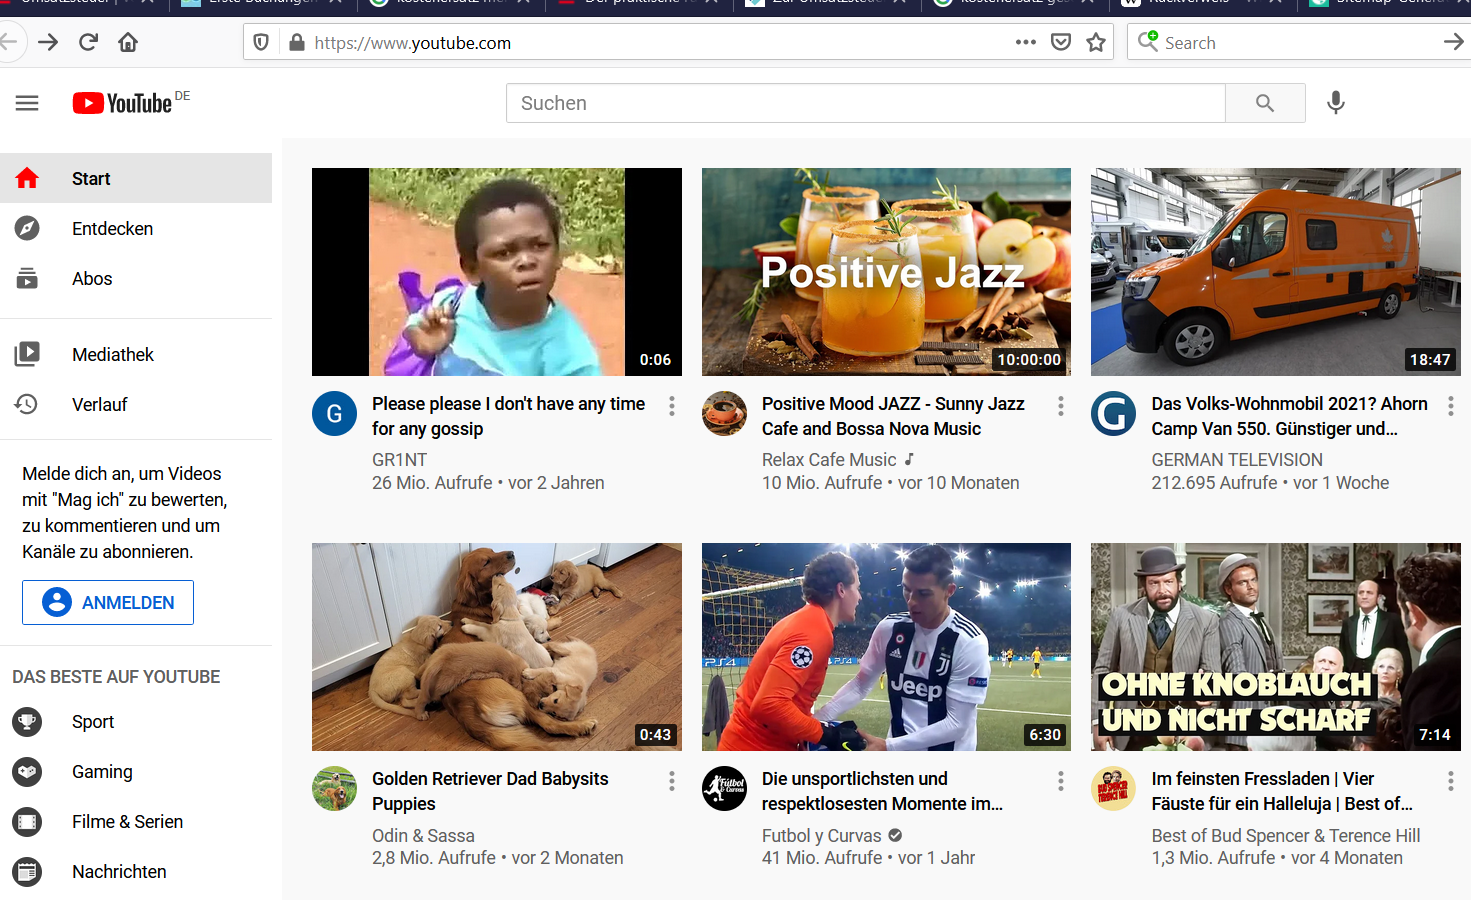Open options menu for Volks-Wohnmobil video
1471x900 pixels.
1451,406
